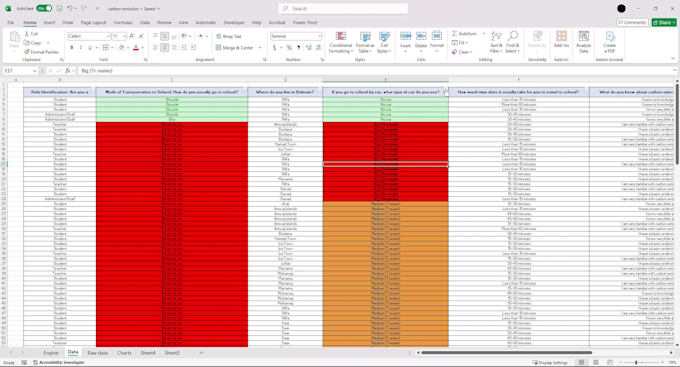680x367 pixels.
Task: Click the Bottom Align icon
Action: point(174,36)
